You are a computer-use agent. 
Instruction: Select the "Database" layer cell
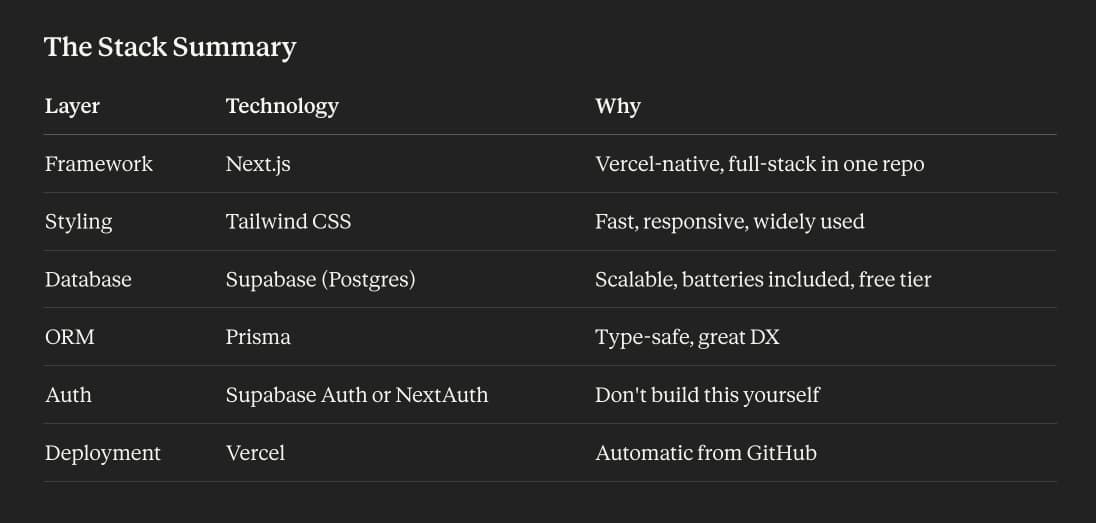click(88, 280)
